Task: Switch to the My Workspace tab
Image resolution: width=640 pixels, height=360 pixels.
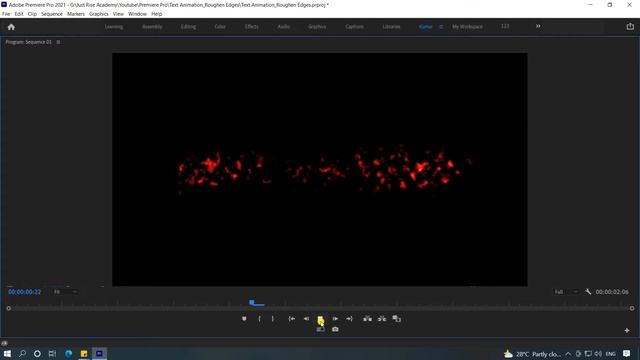Action: [x=467, y=27]
